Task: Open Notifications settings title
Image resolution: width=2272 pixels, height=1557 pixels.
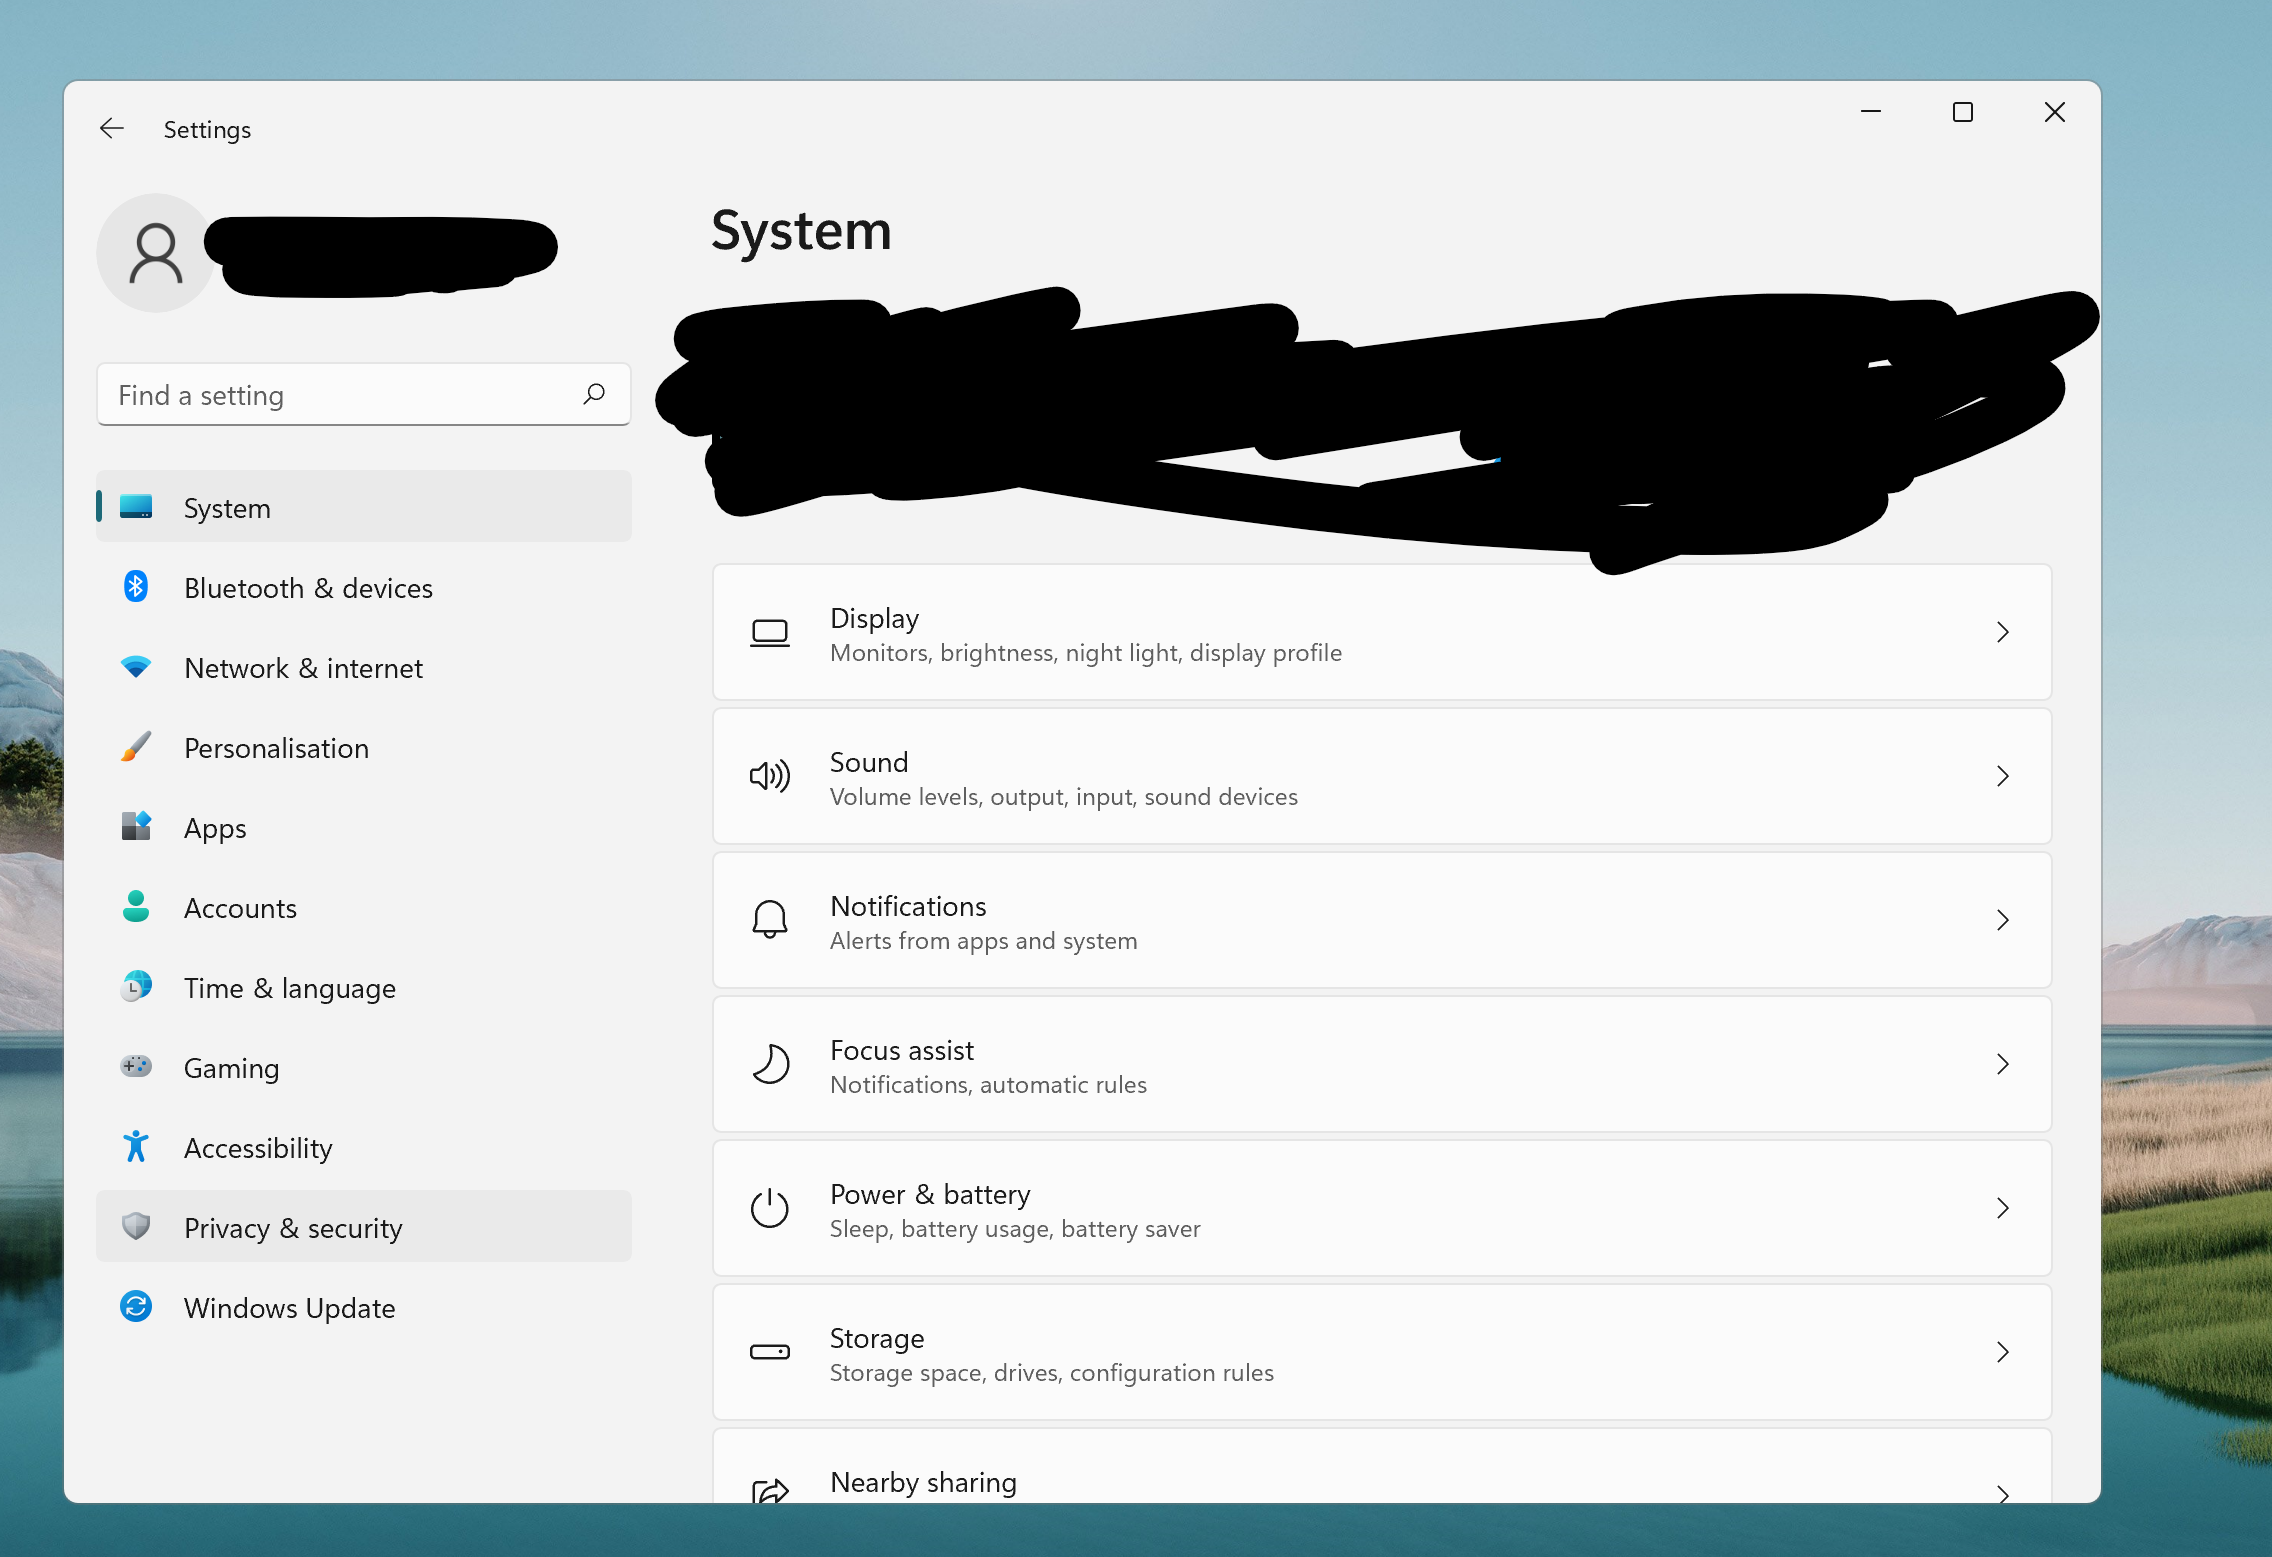Action: click(x=908, y=906)
